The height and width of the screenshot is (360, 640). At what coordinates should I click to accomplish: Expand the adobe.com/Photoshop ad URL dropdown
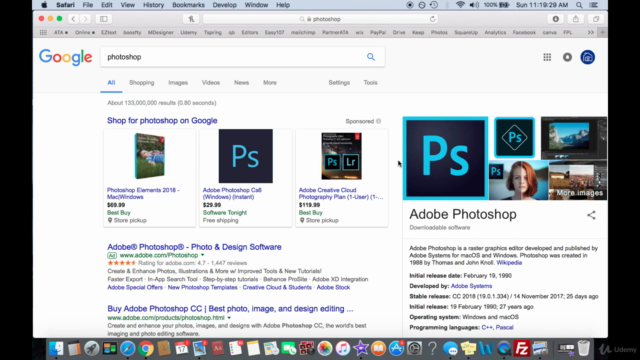(202, 255)
